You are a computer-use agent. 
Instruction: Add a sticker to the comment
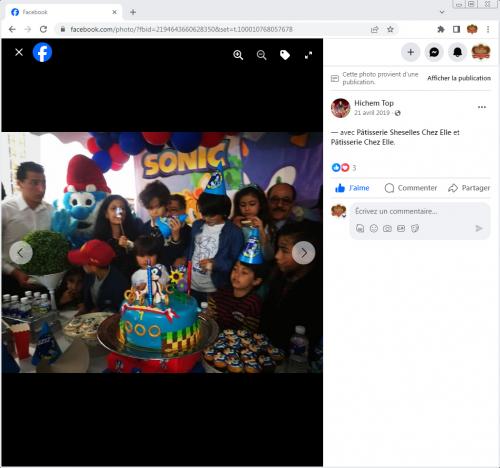point(415,228)
